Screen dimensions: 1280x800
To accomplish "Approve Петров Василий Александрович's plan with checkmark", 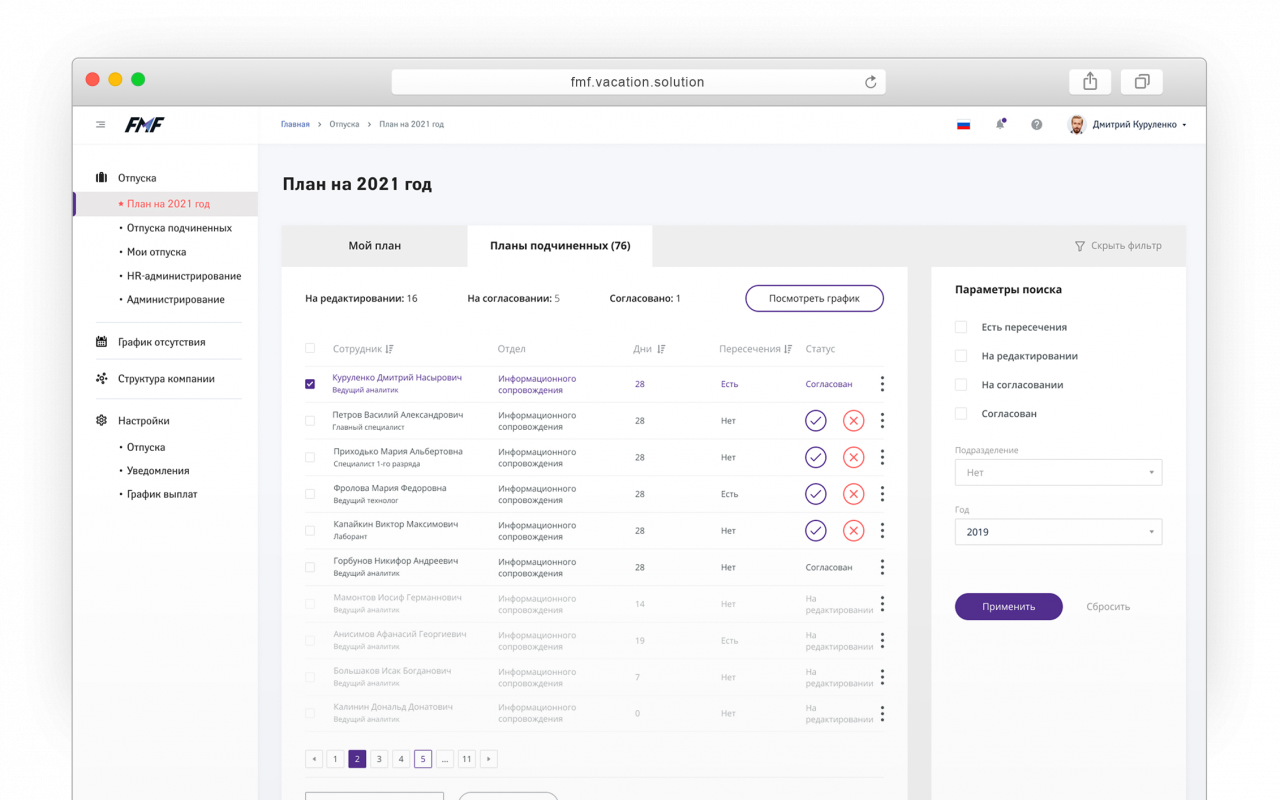I will pos(816,421).
